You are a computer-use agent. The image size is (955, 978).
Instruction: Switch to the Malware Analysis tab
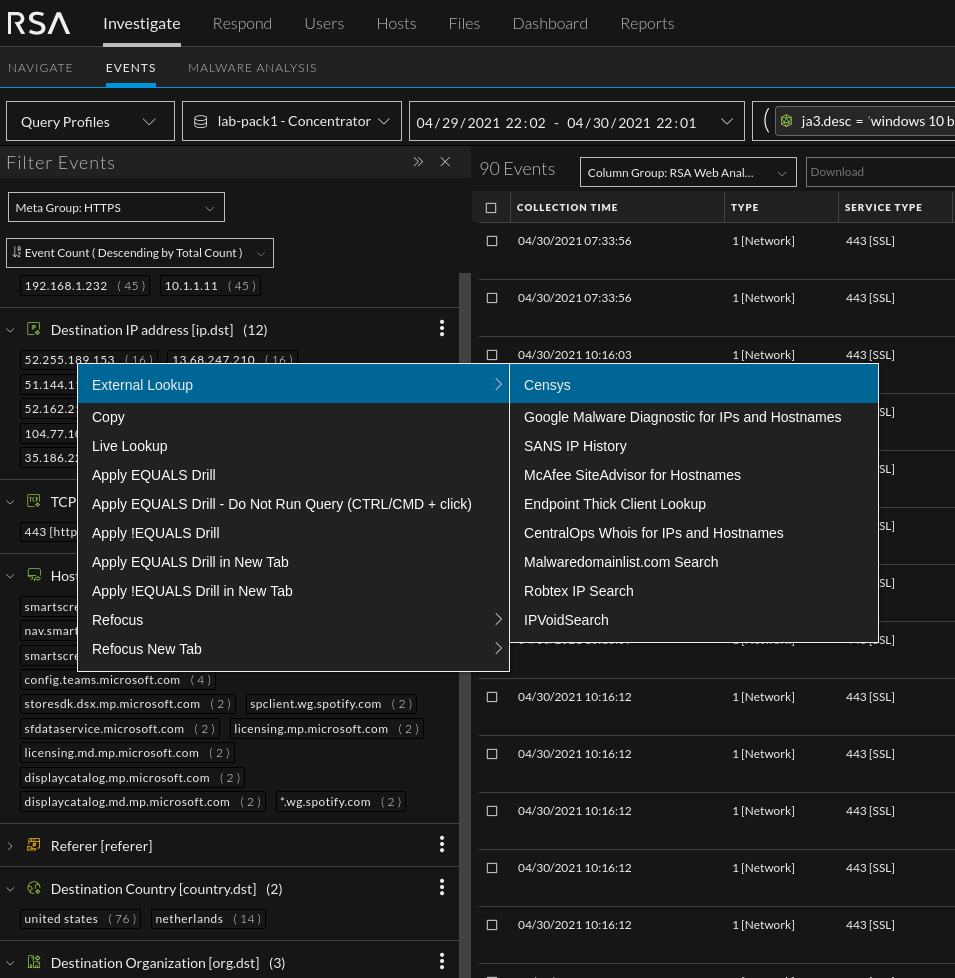tap(252, 68)
